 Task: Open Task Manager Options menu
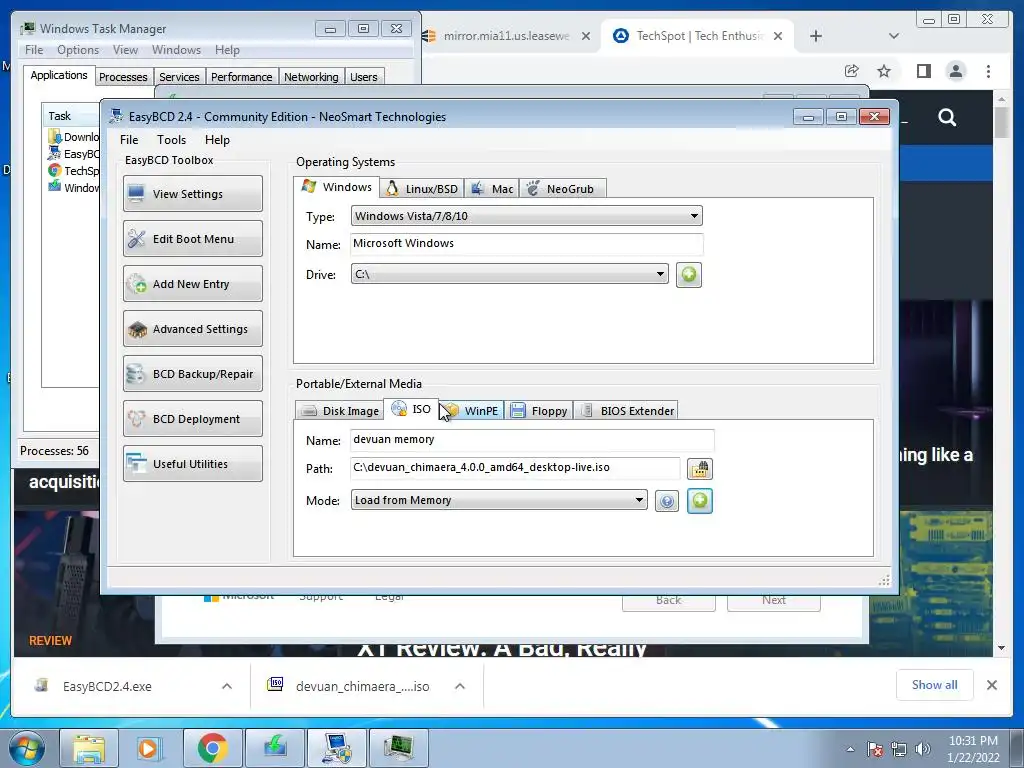(78, 50)
